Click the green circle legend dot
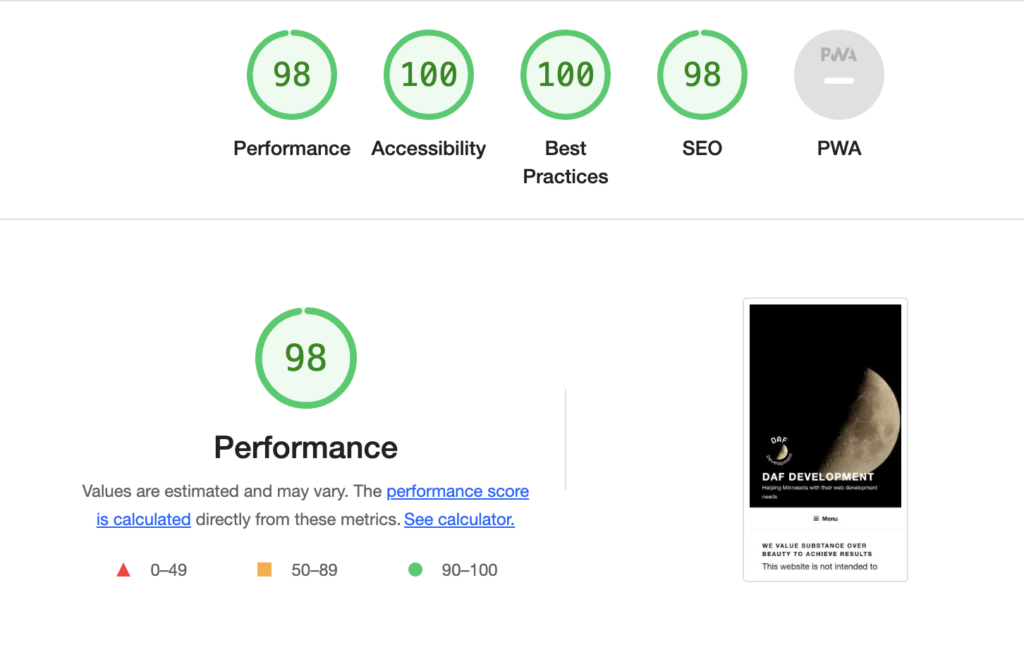Image resolution: width=1024 pixels, height=647 pixels. tap(415, 569)
